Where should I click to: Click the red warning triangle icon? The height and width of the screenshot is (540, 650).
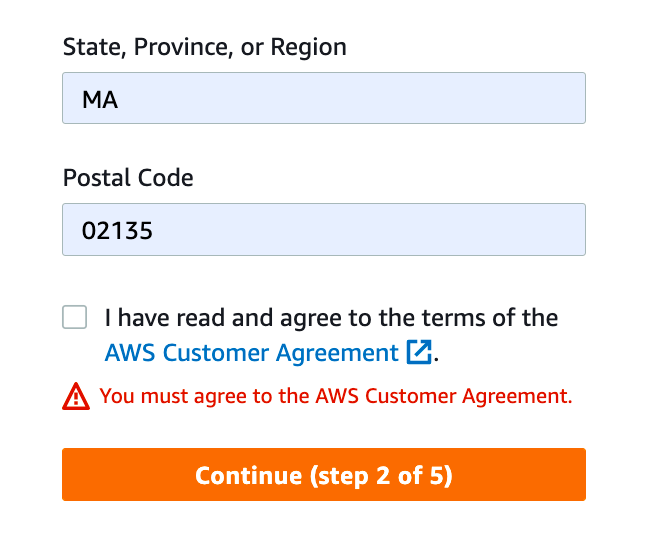(x=76, y=397)
